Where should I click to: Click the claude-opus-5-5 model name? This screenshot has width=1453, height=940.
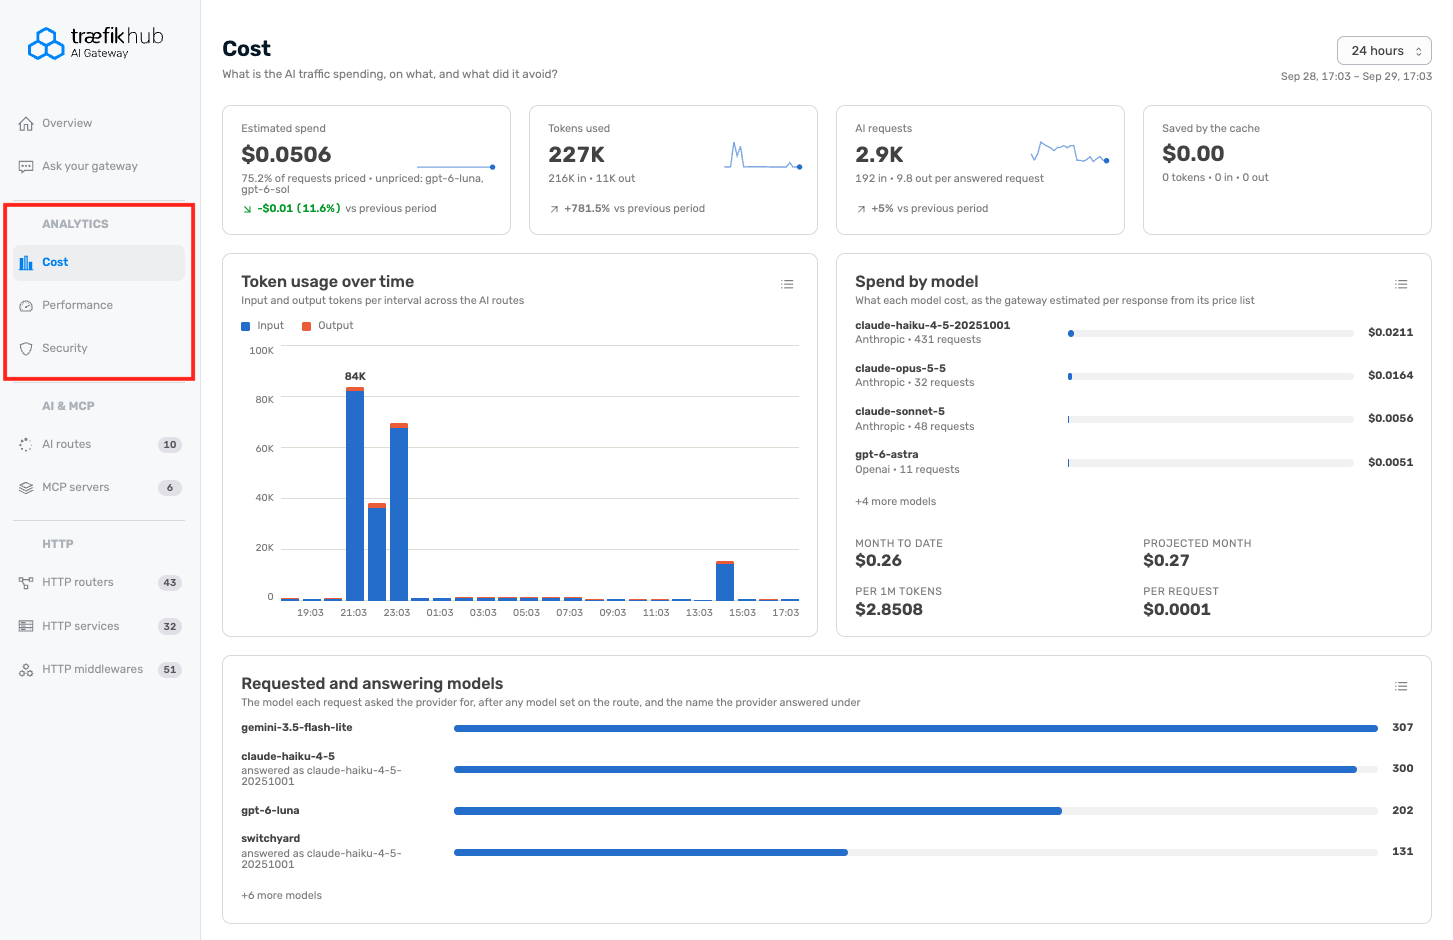point(900,369)
